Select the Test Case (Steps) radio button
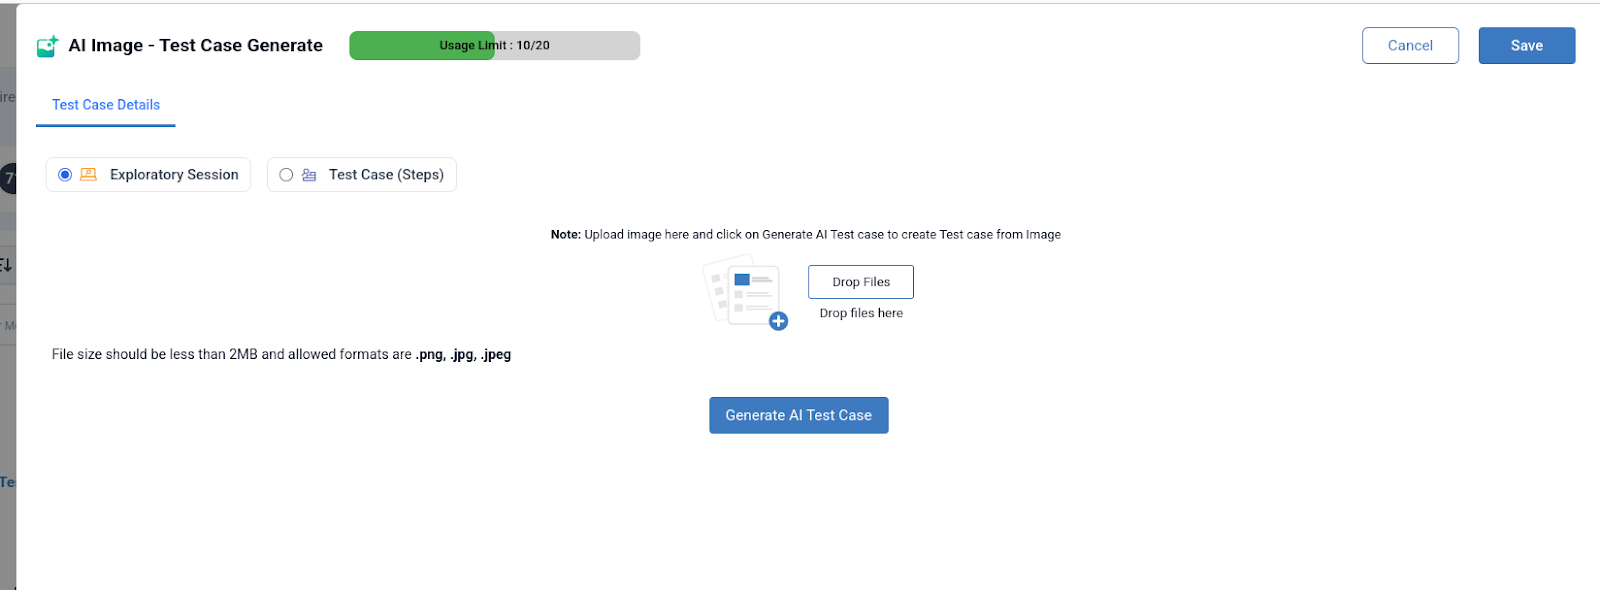The width and height of the screenshot is (1600, 590). pos(286,175)
